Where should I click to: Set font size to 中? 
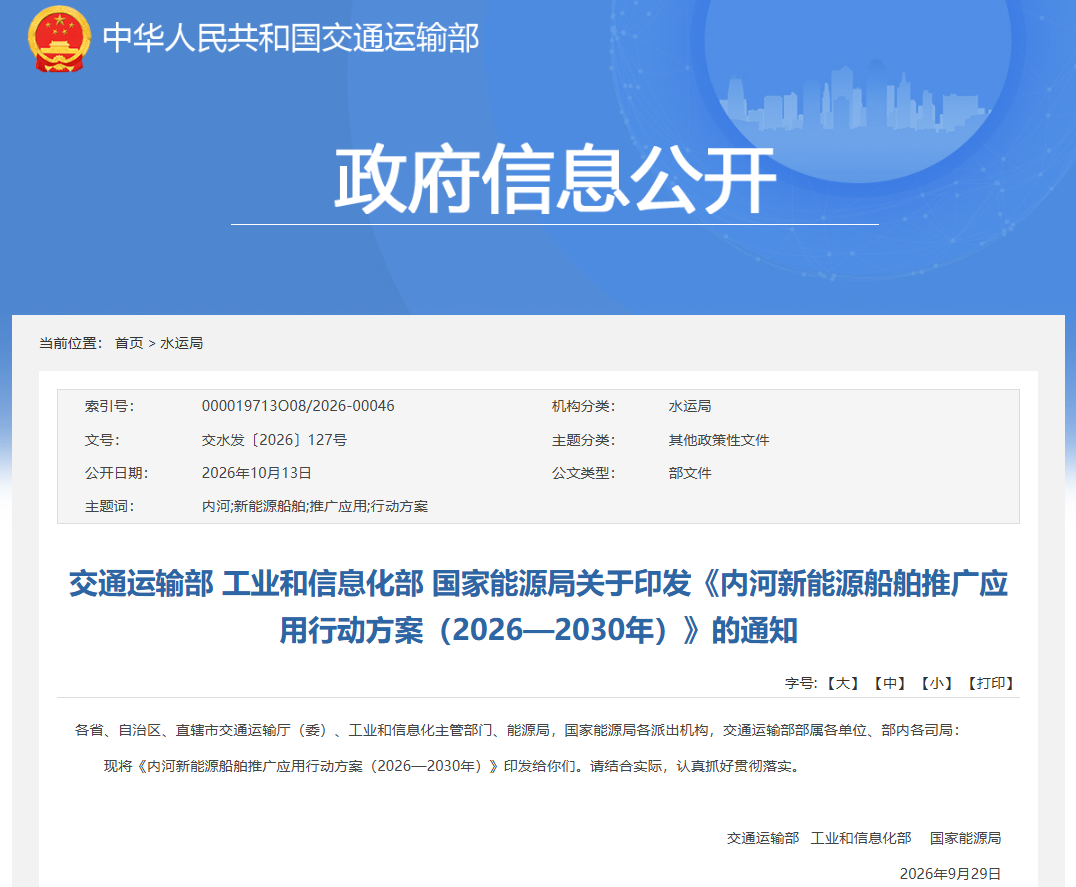(889, 683)
